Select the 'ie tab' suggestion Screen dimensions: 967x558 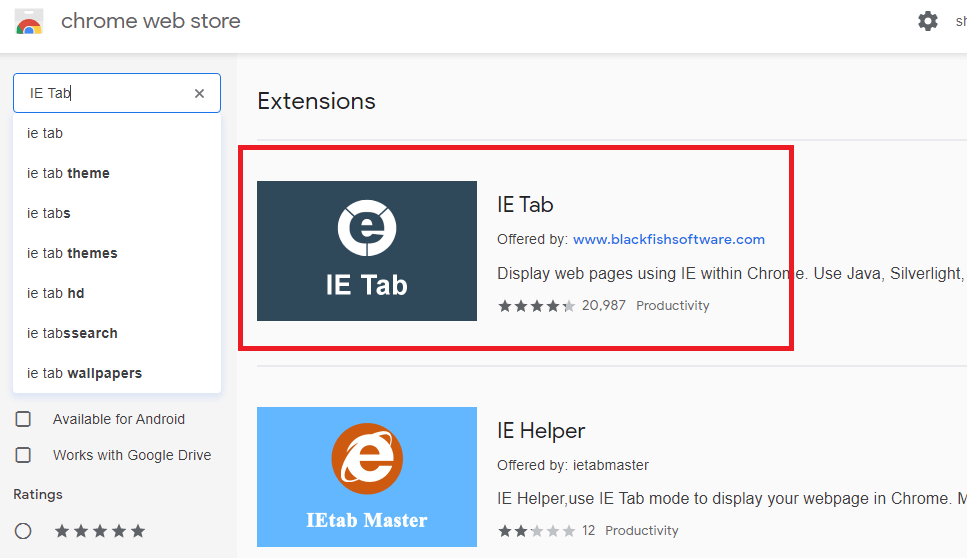[x=117, y=133]
